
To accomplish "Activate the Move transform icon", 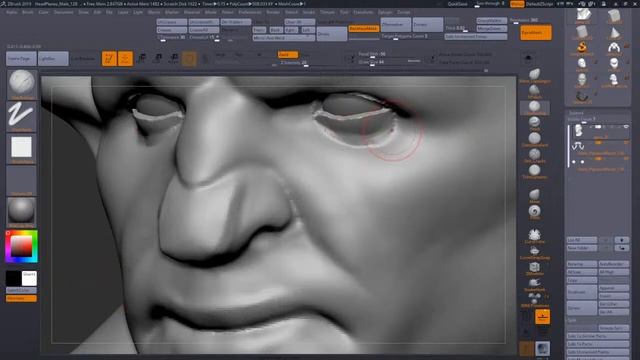I will click(142, 58).
